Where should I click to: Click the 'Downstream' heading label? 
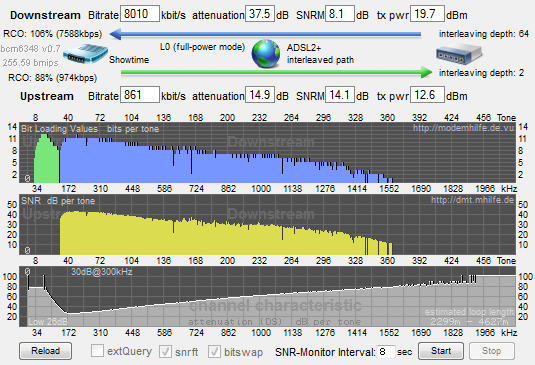point(45,15)
